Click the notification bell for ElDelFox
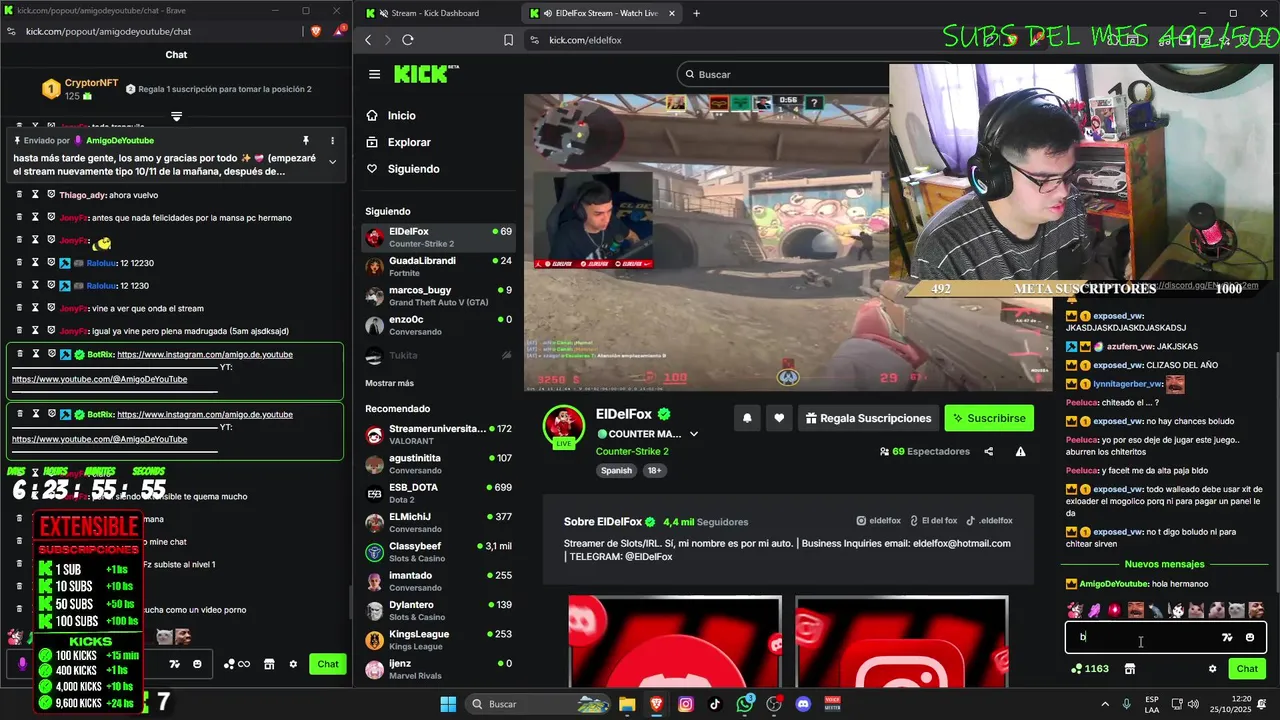Viewport: 1280px width, 720px height. pyautogui.click(x=747, y=418)
